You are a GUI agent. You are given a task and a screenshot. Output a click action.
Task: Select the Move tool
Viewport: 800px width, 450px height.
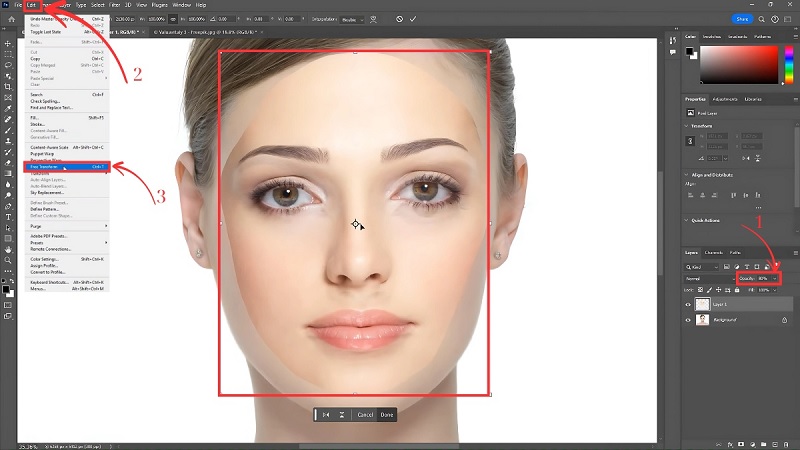coord(8,43)
